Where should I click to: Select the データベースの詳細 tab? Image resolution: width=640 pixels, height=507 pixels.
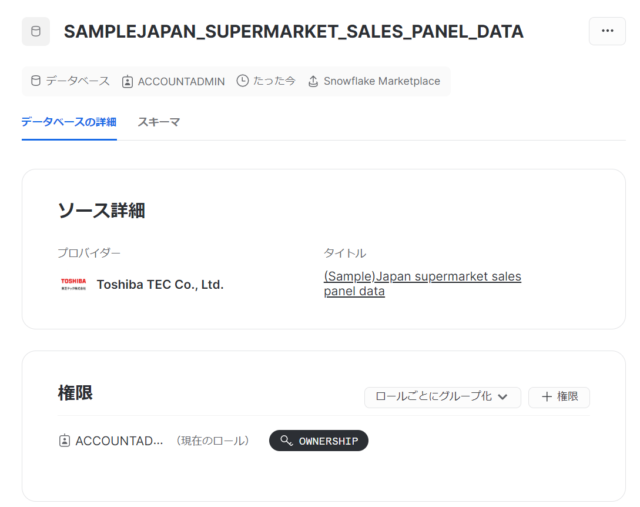pyautogui.click(x=69, y=122)
